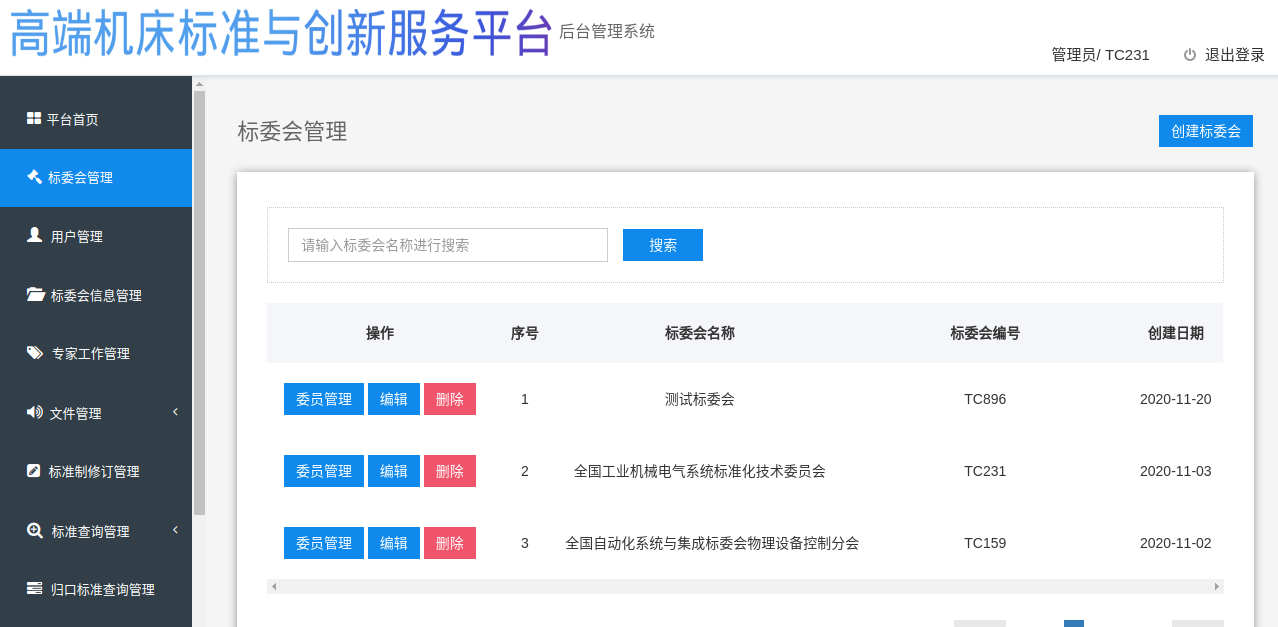The image size is (1278, 627).
Task: Click the gavel icon for 标委会管理
Action: point(34,177)
